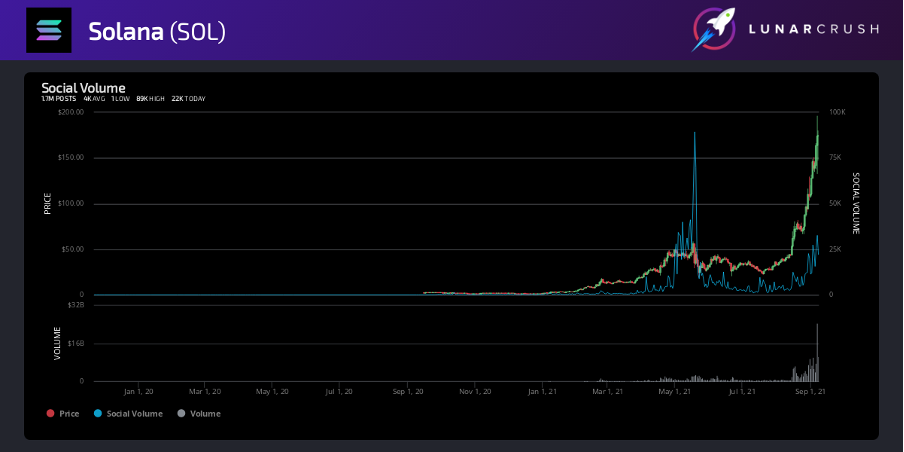Click the $50.00 price axis label

point(73,250)
